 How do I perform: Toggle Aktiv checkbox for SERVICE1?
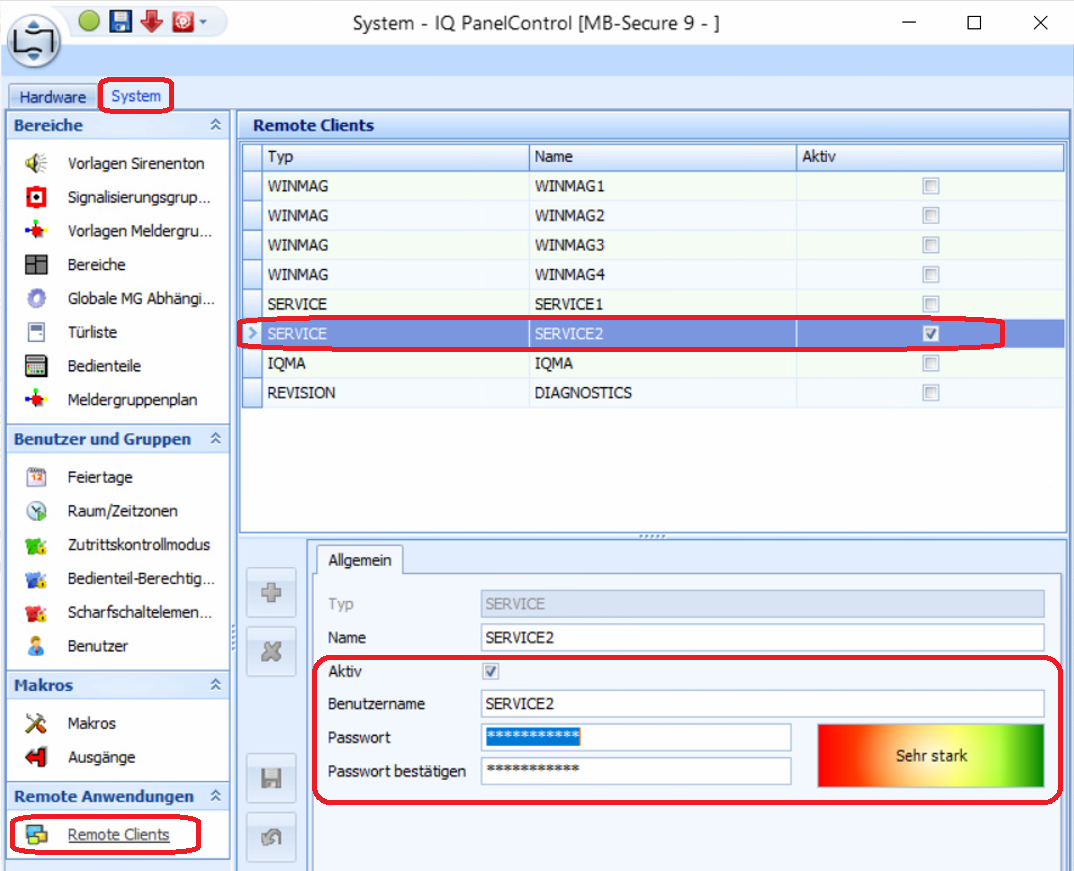(930, 303)
